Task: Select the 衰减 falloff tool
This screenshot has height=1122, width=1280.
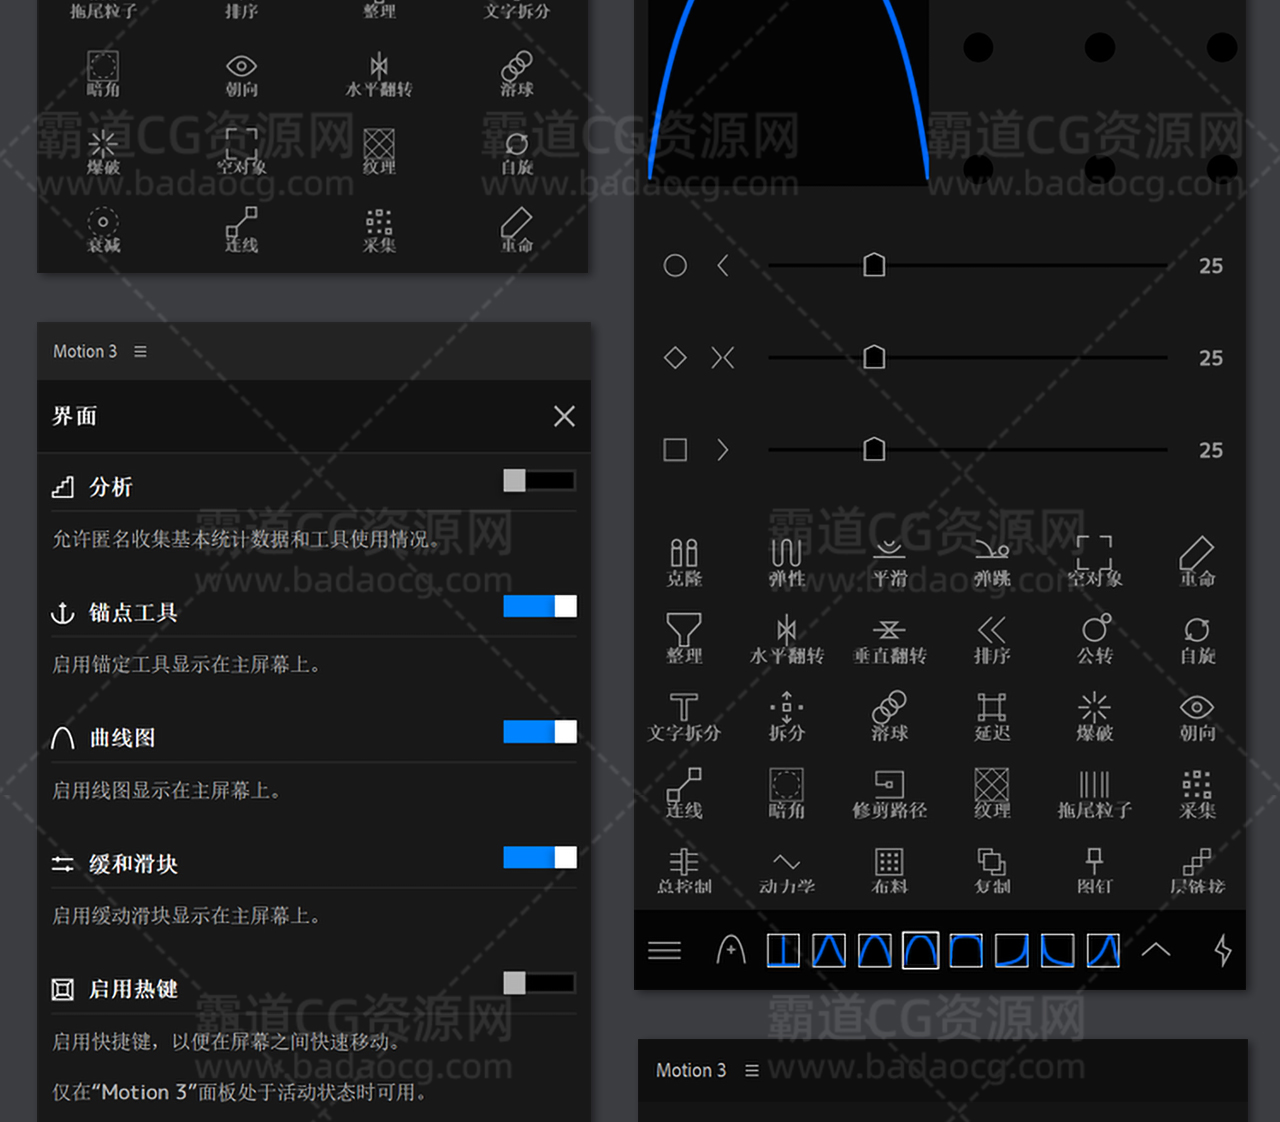Action: [103, 229]
